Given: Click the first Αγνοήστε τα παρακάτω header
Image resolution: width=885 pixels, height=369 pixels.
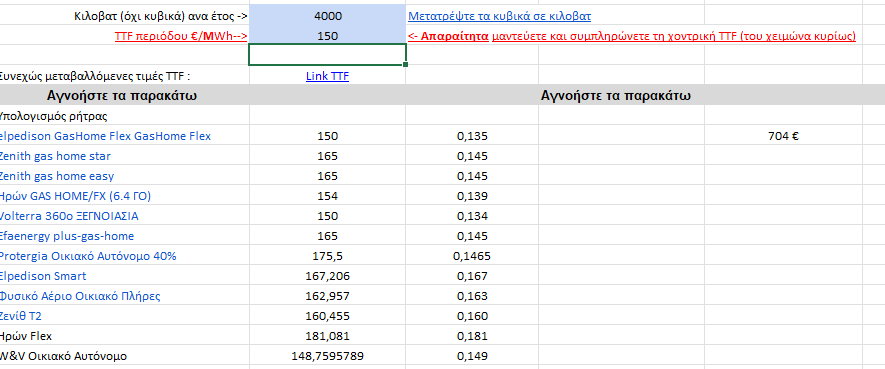Looking at the screenshot, I should point(122,96).
